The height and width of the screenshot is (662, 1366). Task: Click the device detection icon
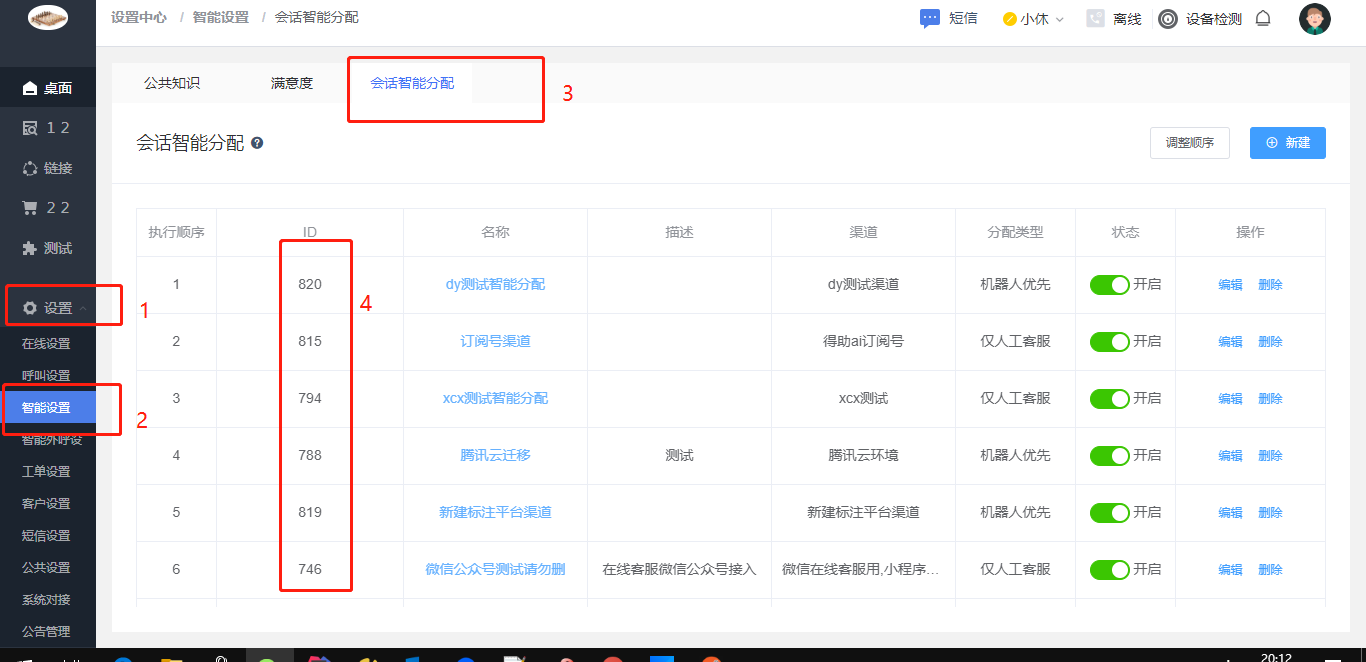coord(1167,19)
